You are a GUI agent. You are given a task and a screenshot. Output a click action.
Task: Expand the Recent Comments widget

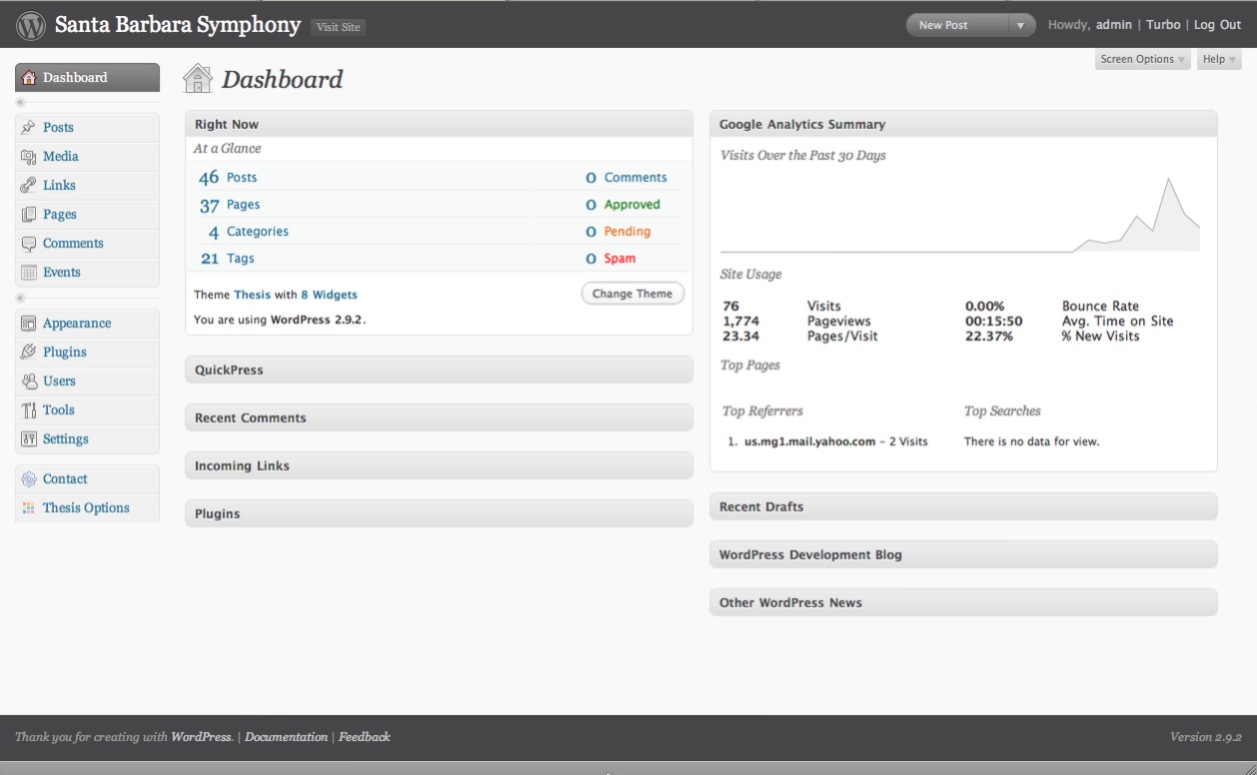click(x=439, y=418)
